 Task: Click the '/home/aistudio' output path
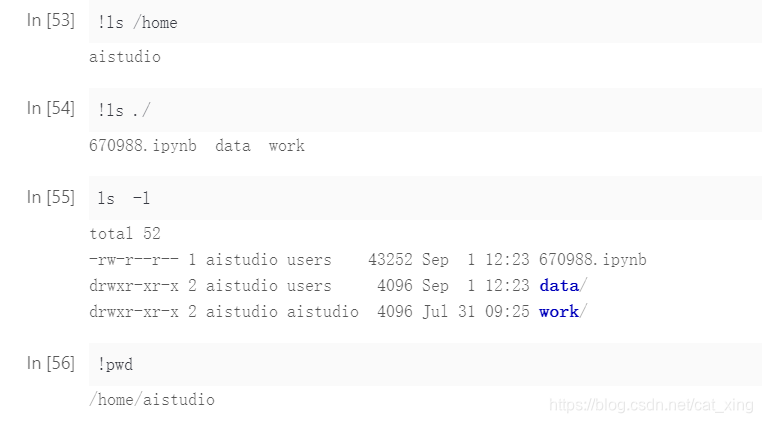[152, 400]
